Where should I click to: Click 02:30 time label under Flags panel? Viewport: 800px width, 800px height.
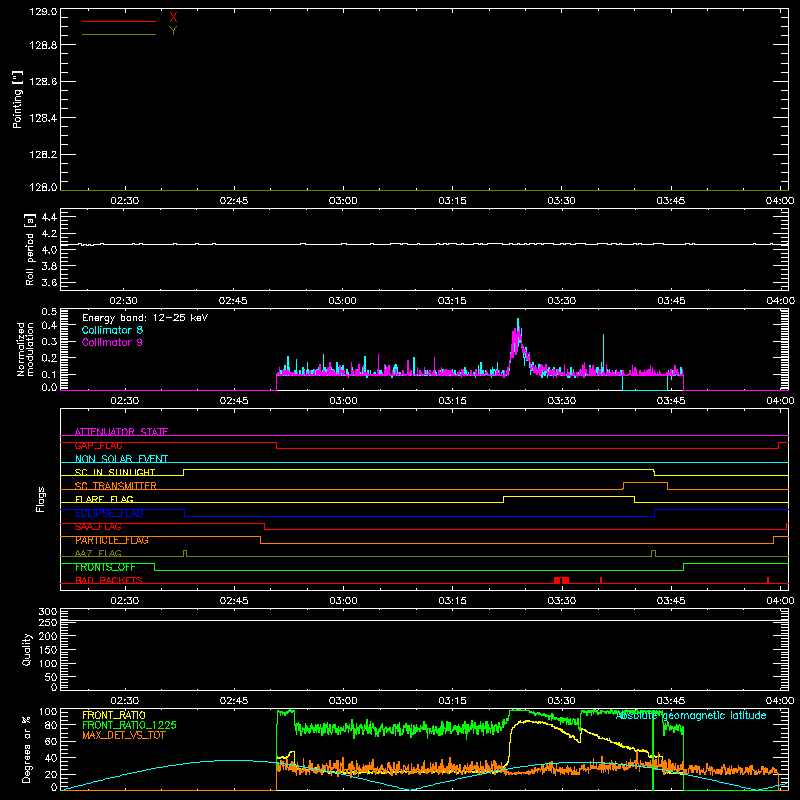(x=124, y=601)
